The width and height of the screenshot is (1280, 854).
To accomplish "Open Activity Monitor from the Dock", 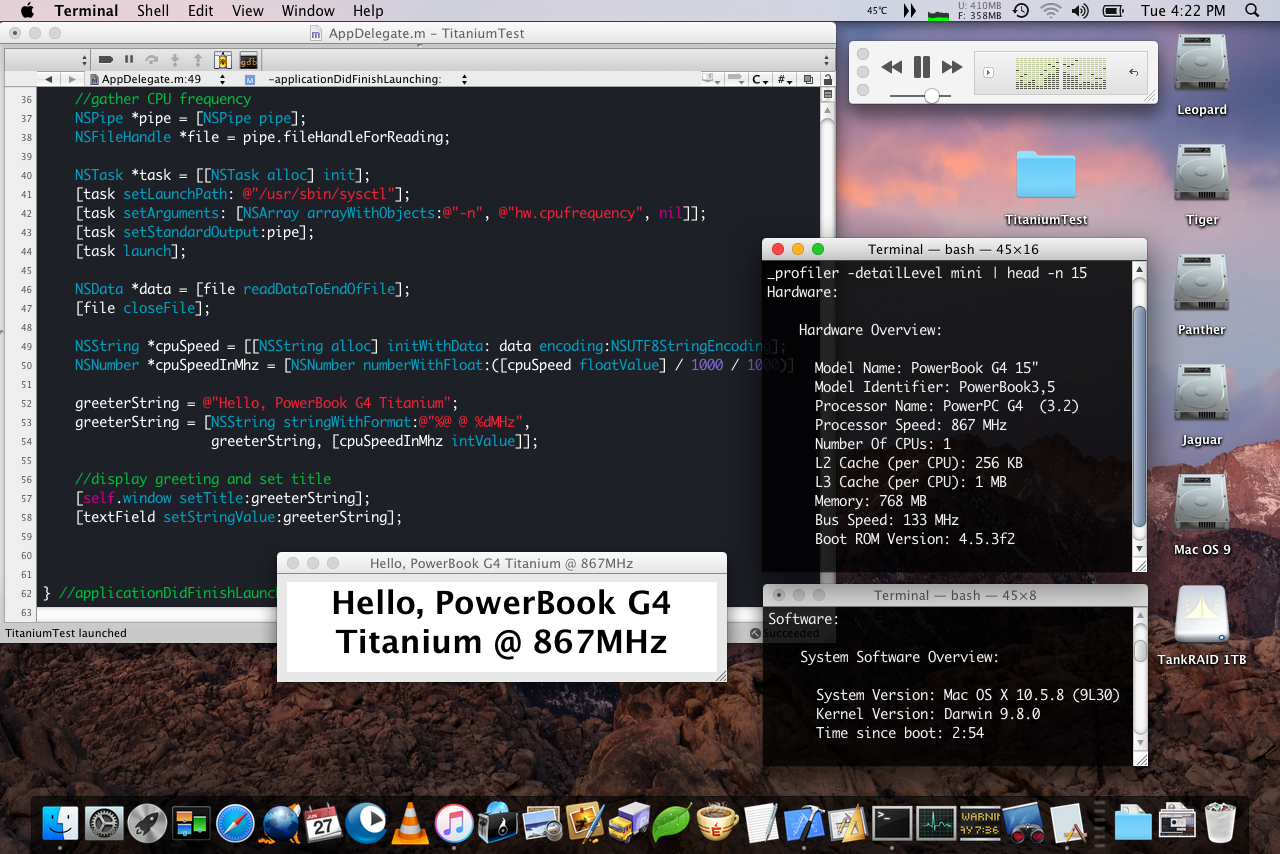I will 935,822.
